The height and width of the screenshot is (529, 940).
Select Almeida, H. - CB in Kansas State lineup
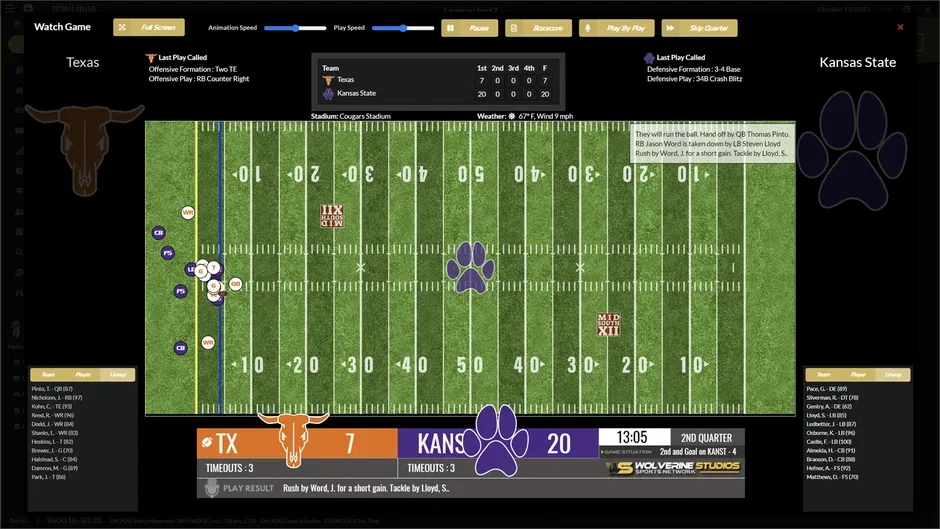pos(831,450)
